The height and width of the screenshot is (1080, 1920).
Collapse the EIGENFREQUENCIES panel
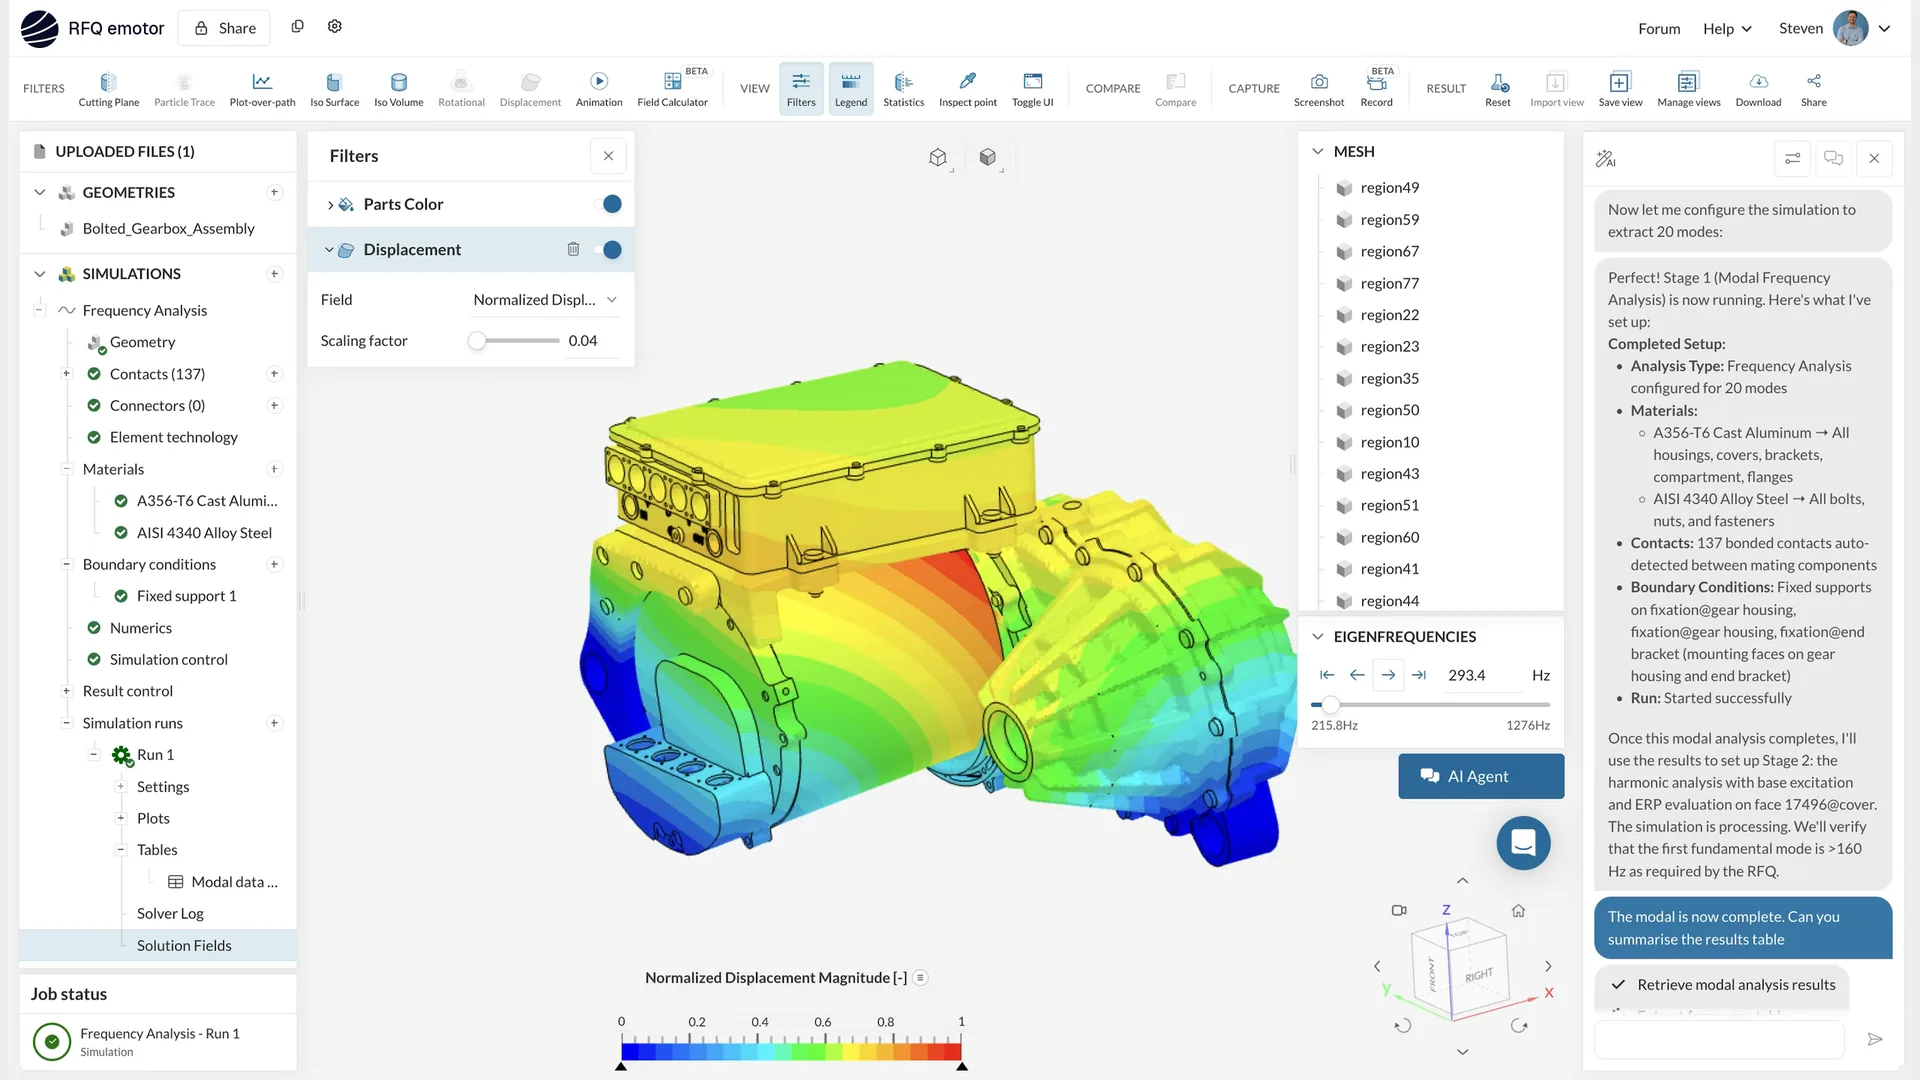[x=1317, y=636]
